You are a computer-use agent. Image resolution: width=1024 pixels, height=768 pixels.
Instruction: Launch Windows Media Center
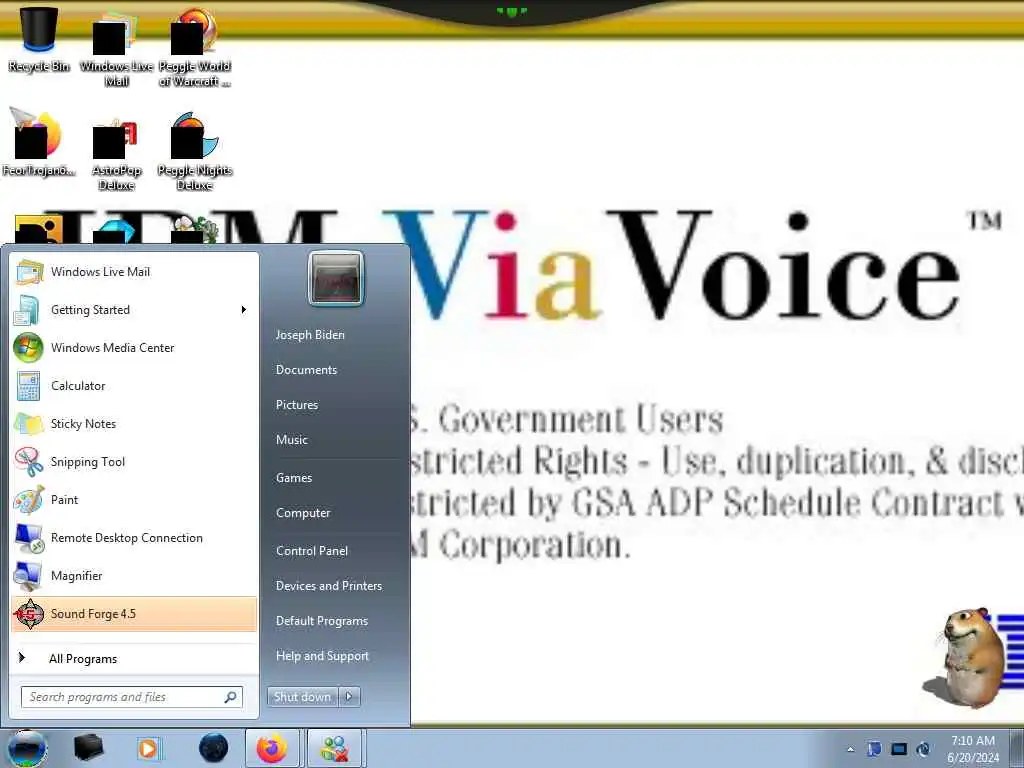134,347
